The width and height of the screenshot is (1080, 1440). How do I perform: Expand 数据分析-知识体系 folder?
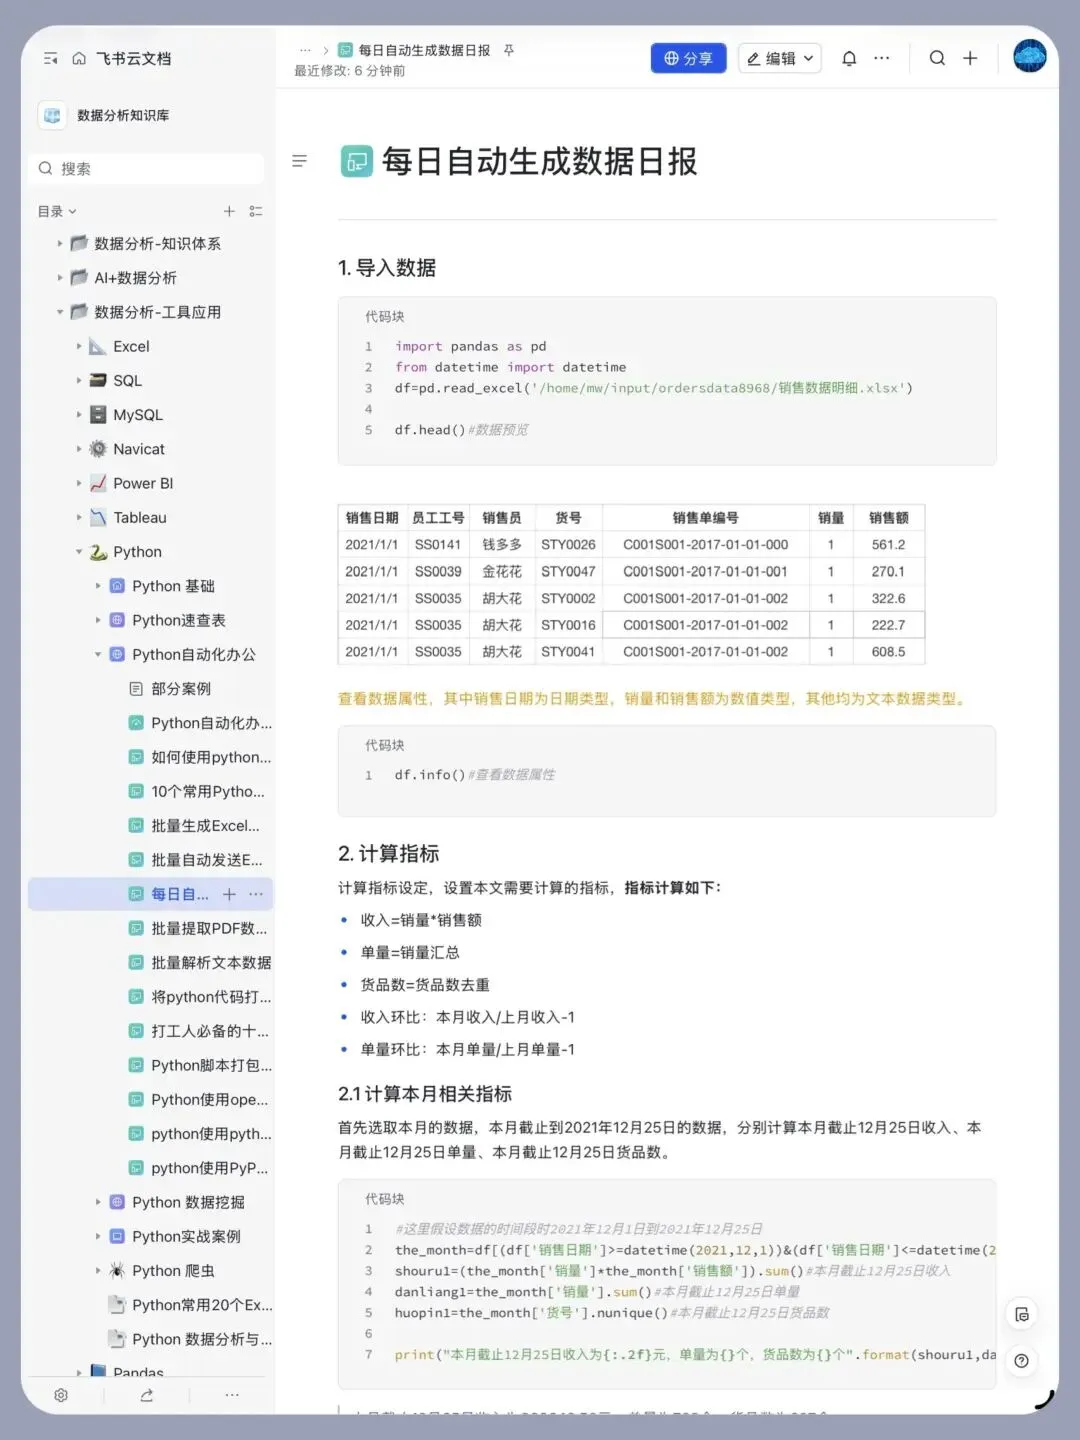59,243
